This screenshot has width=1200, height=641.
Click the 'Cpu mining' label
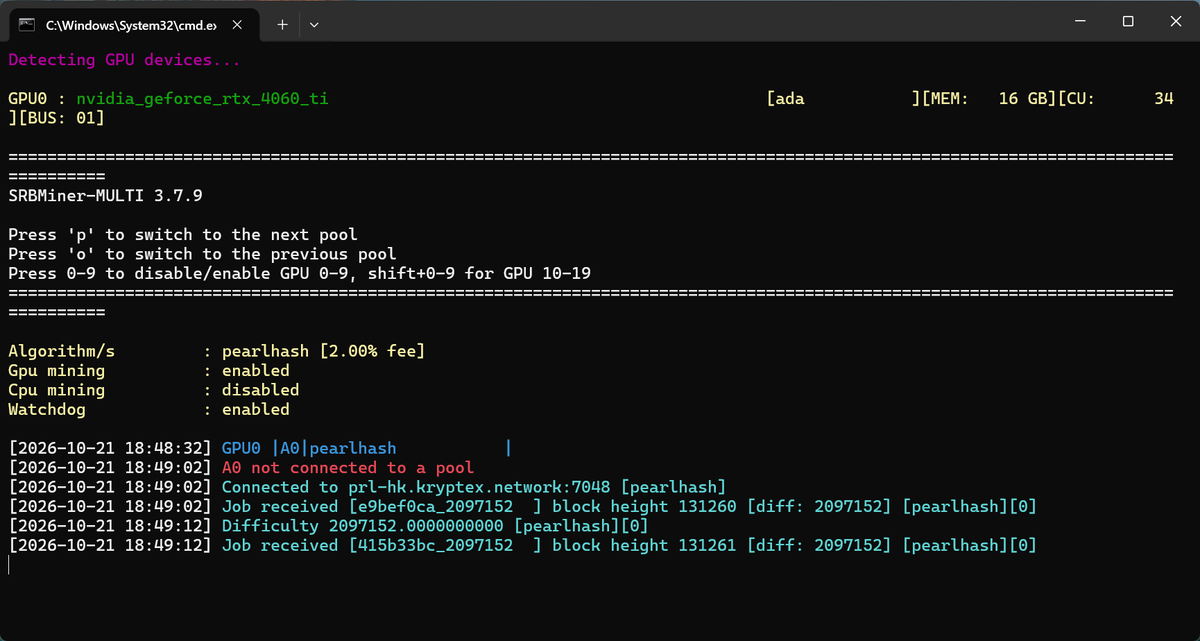coord(56,390)
